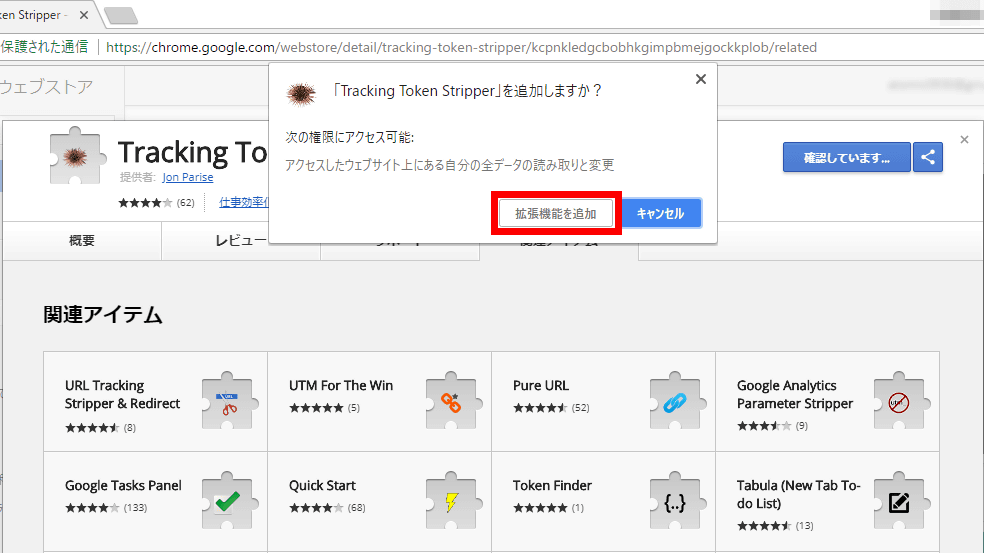
Task: Switch to the 概要 tab
Action: point(82,240)
